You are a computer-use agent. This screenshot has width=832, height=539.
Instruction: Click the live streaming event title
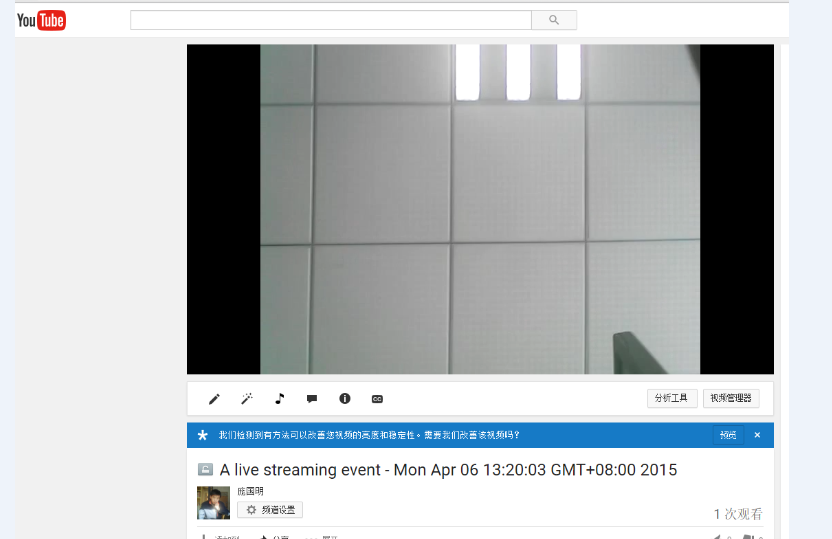448,470
